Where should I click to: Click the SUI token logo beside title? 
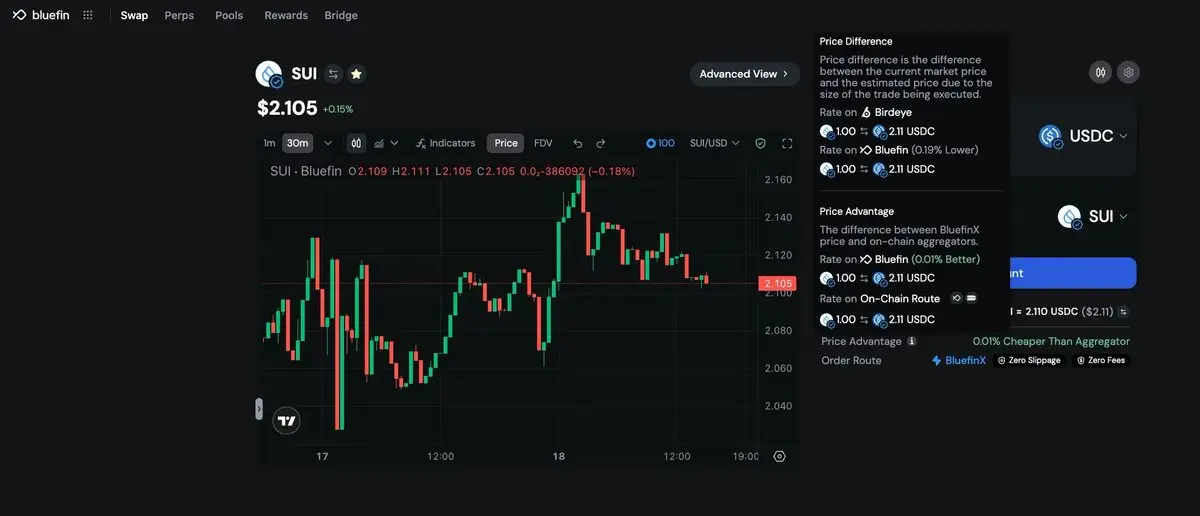pyautogui.click(x=269, y=74)
